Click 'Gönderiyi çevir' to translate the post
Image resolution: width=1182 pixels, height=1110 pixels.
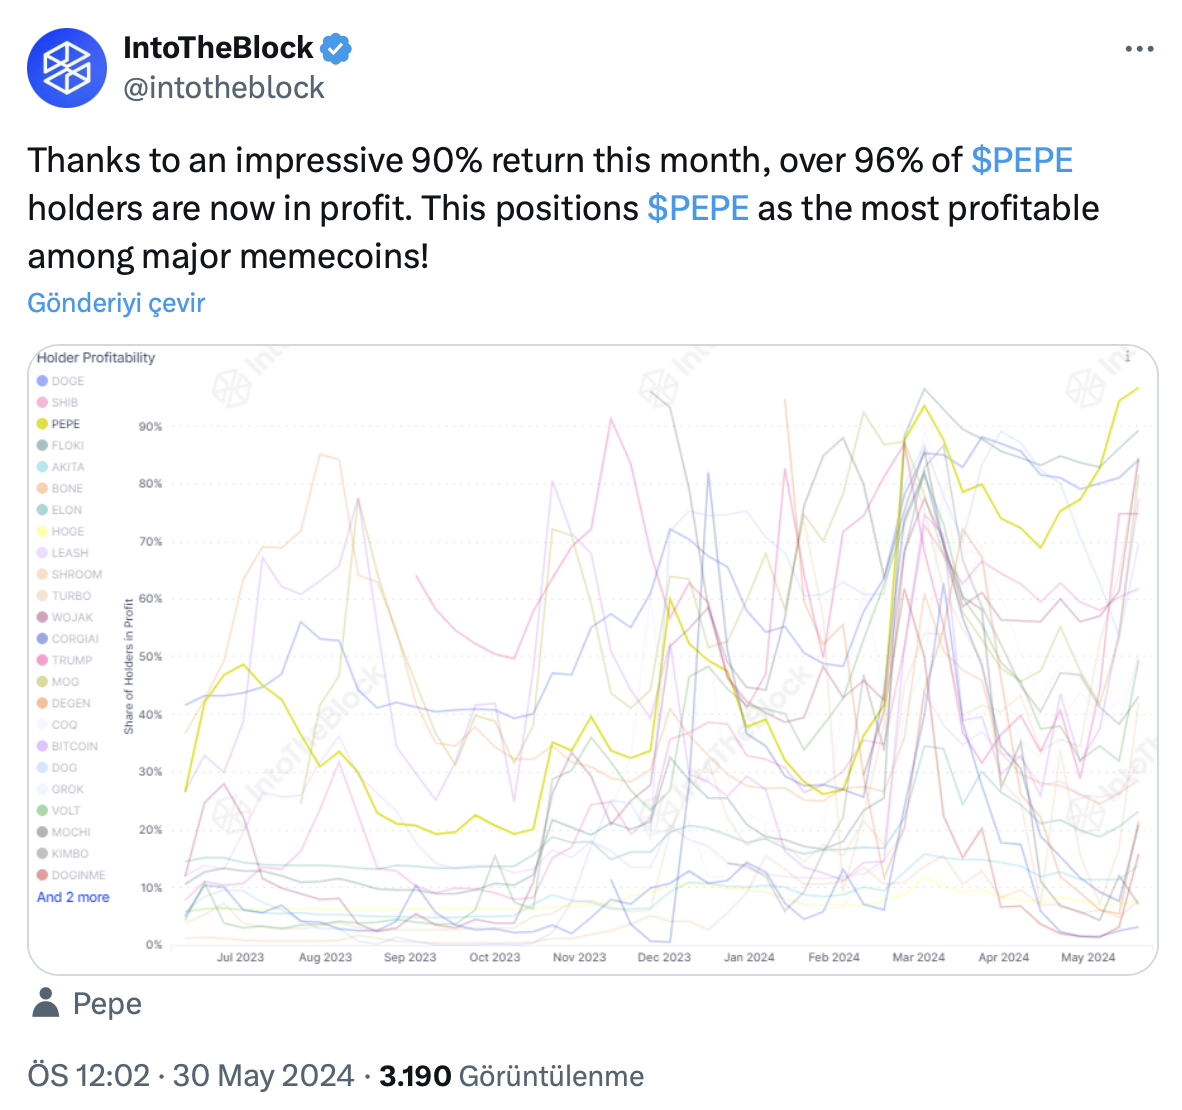(116, 303)
